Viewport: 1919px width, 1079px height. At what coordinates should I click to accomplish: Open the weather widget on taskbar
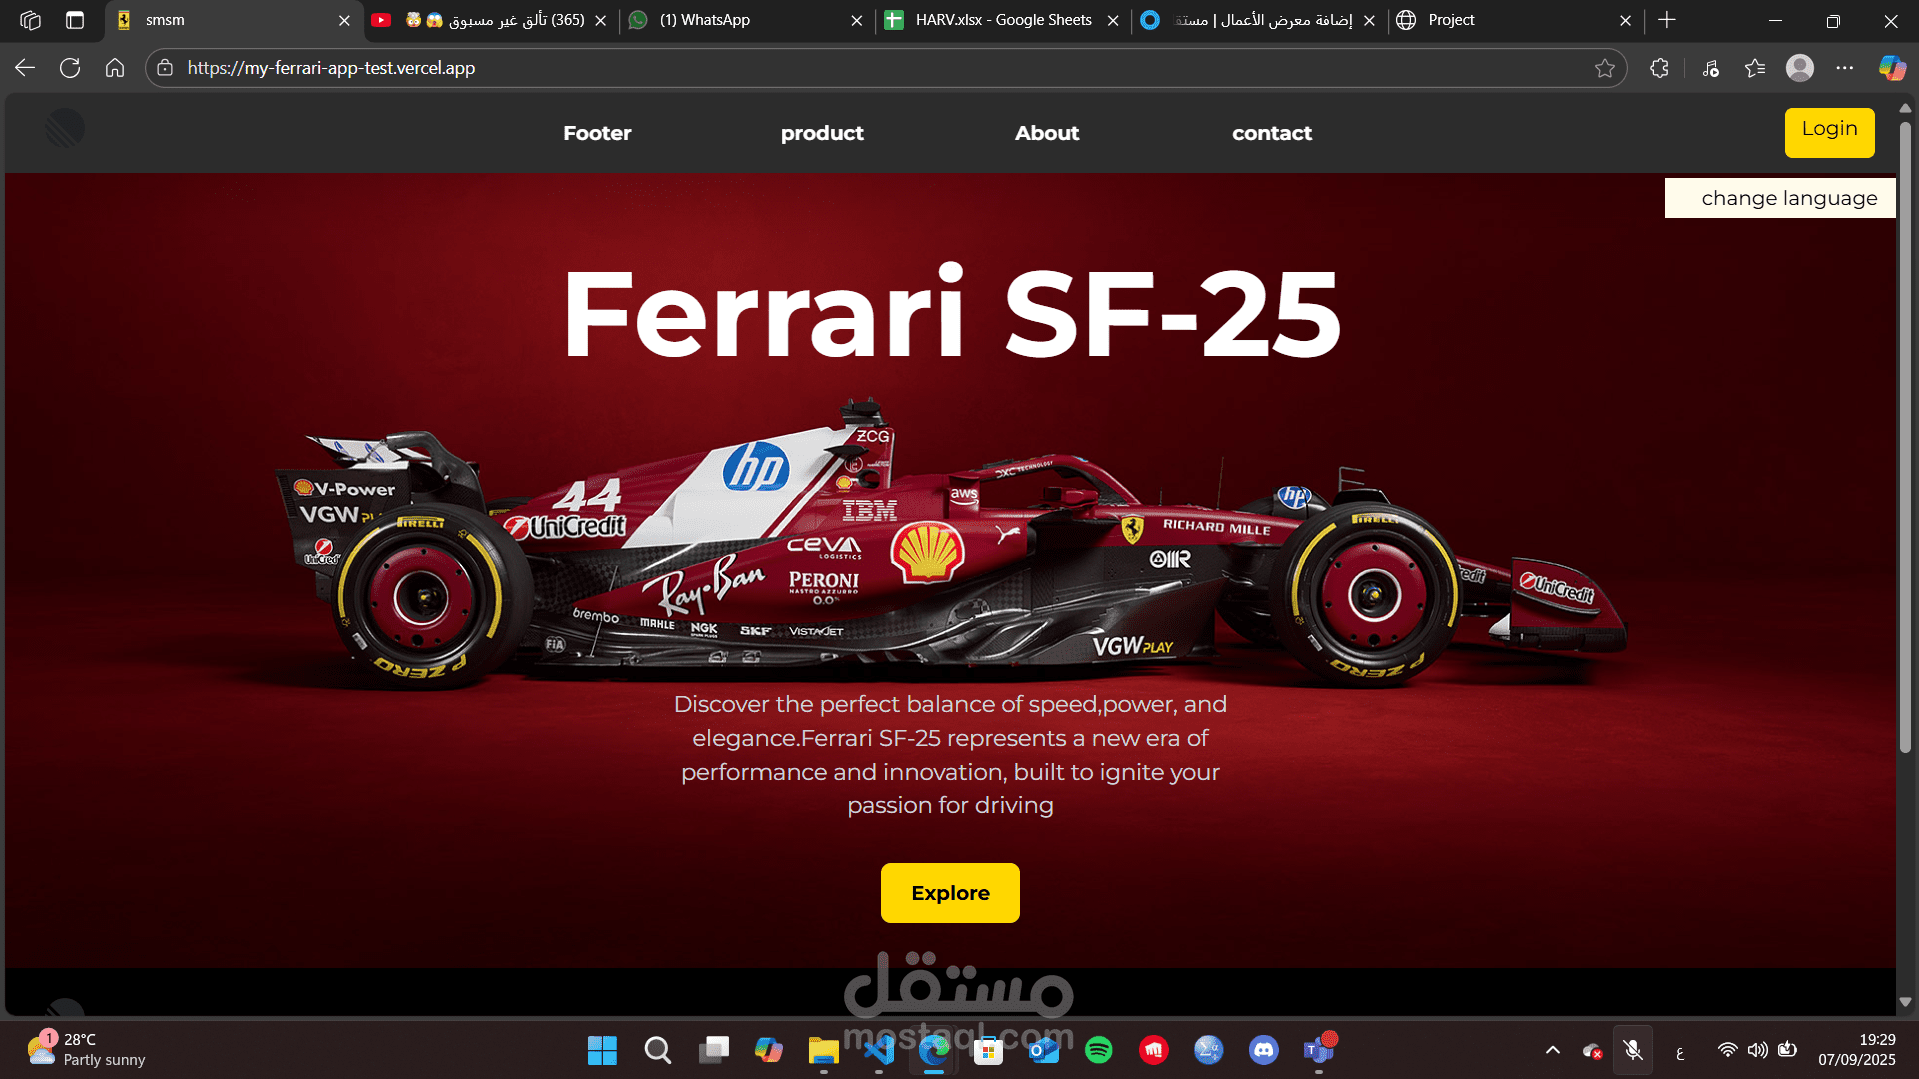87,1050
